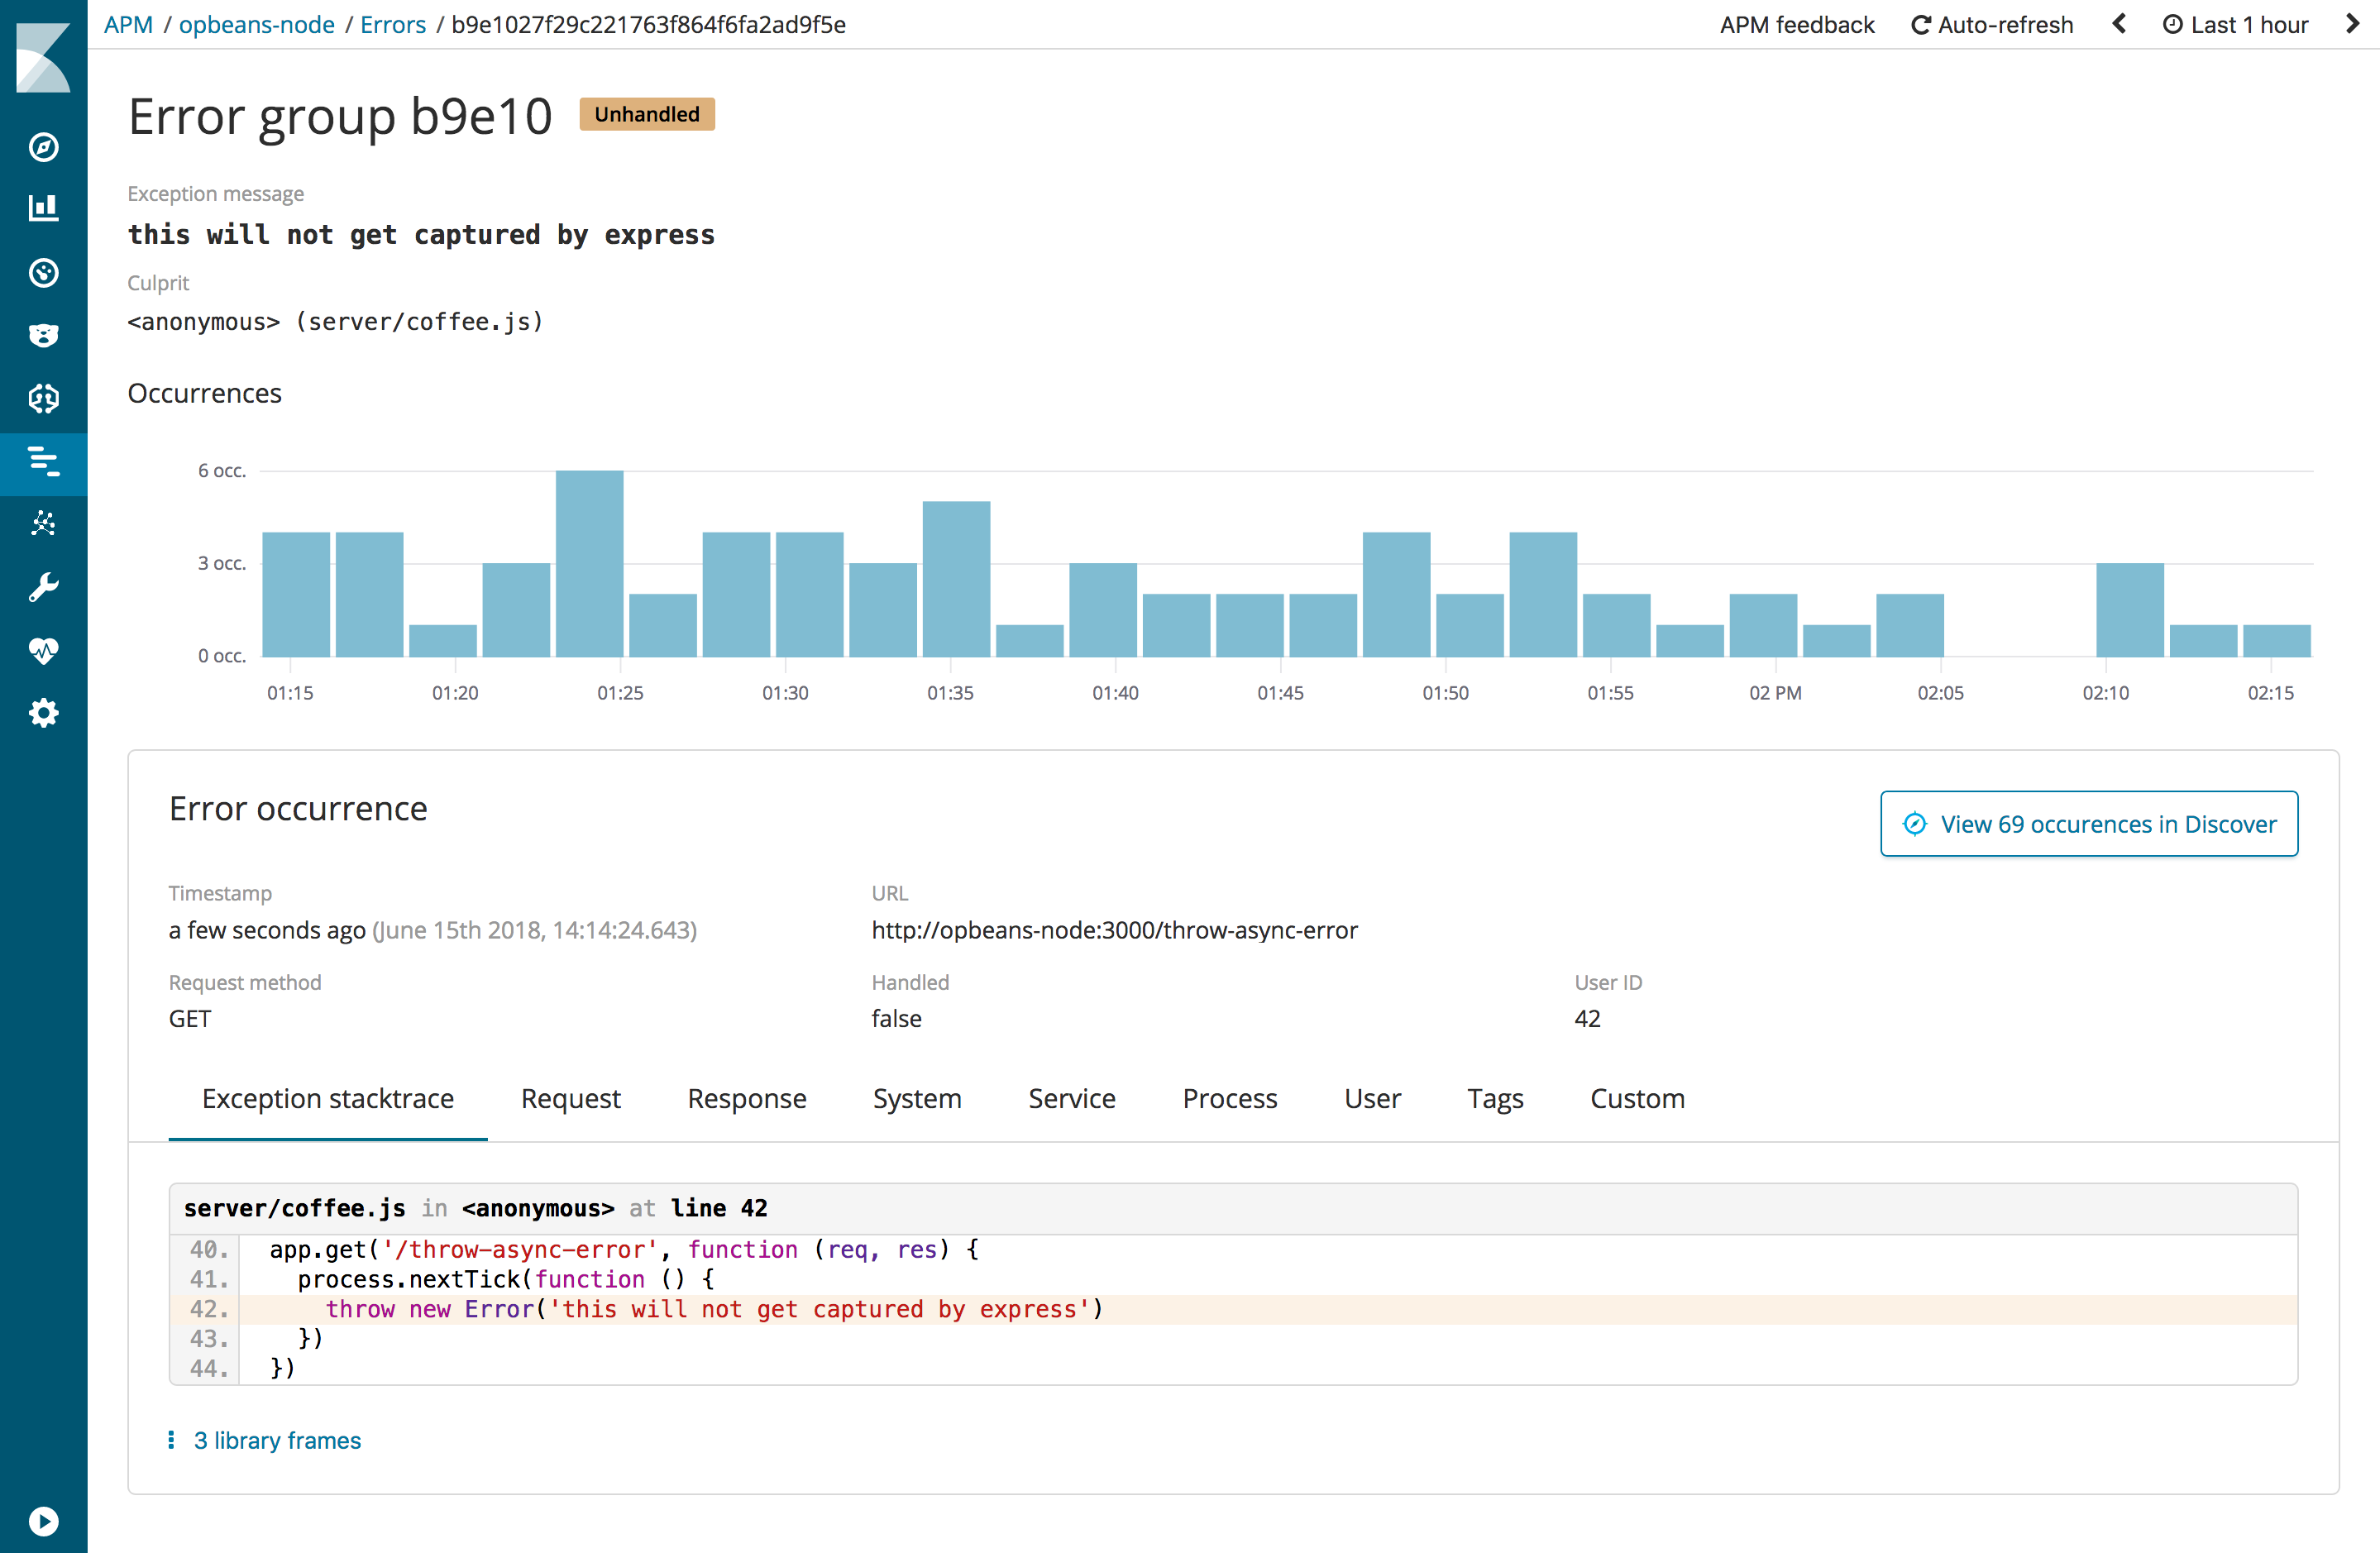2380x1553 pixels.
Task: Open the Custom tab
Action: tap(1637, 1098)
